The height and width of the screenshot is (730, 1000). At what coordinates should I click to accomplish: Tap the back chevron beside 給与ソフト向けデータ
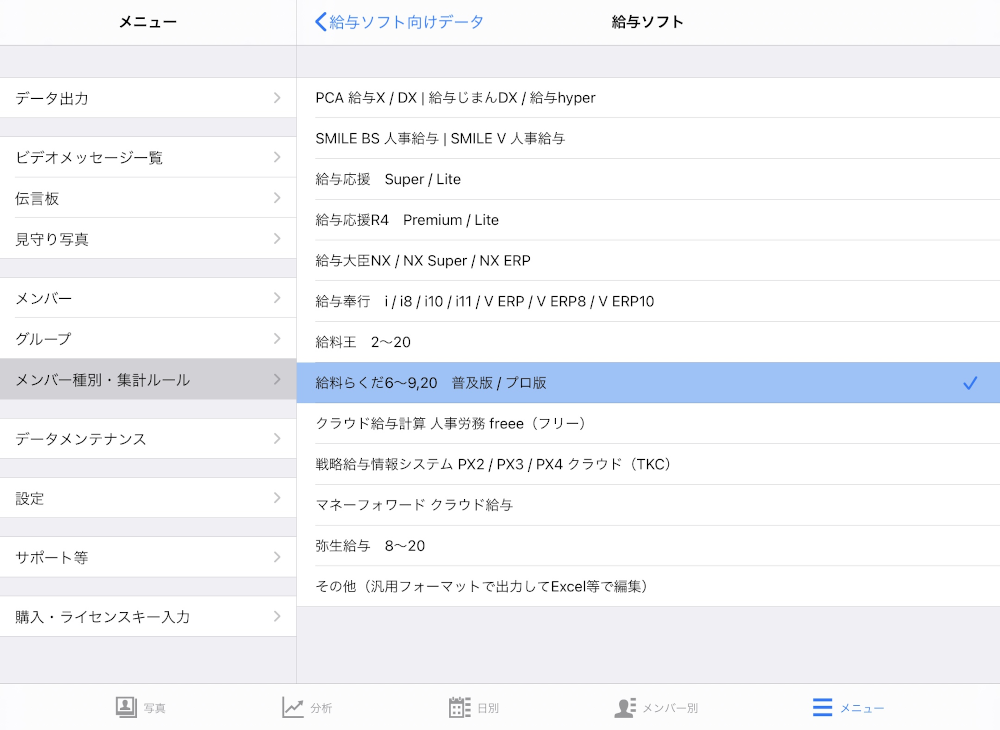pos(321,22)
